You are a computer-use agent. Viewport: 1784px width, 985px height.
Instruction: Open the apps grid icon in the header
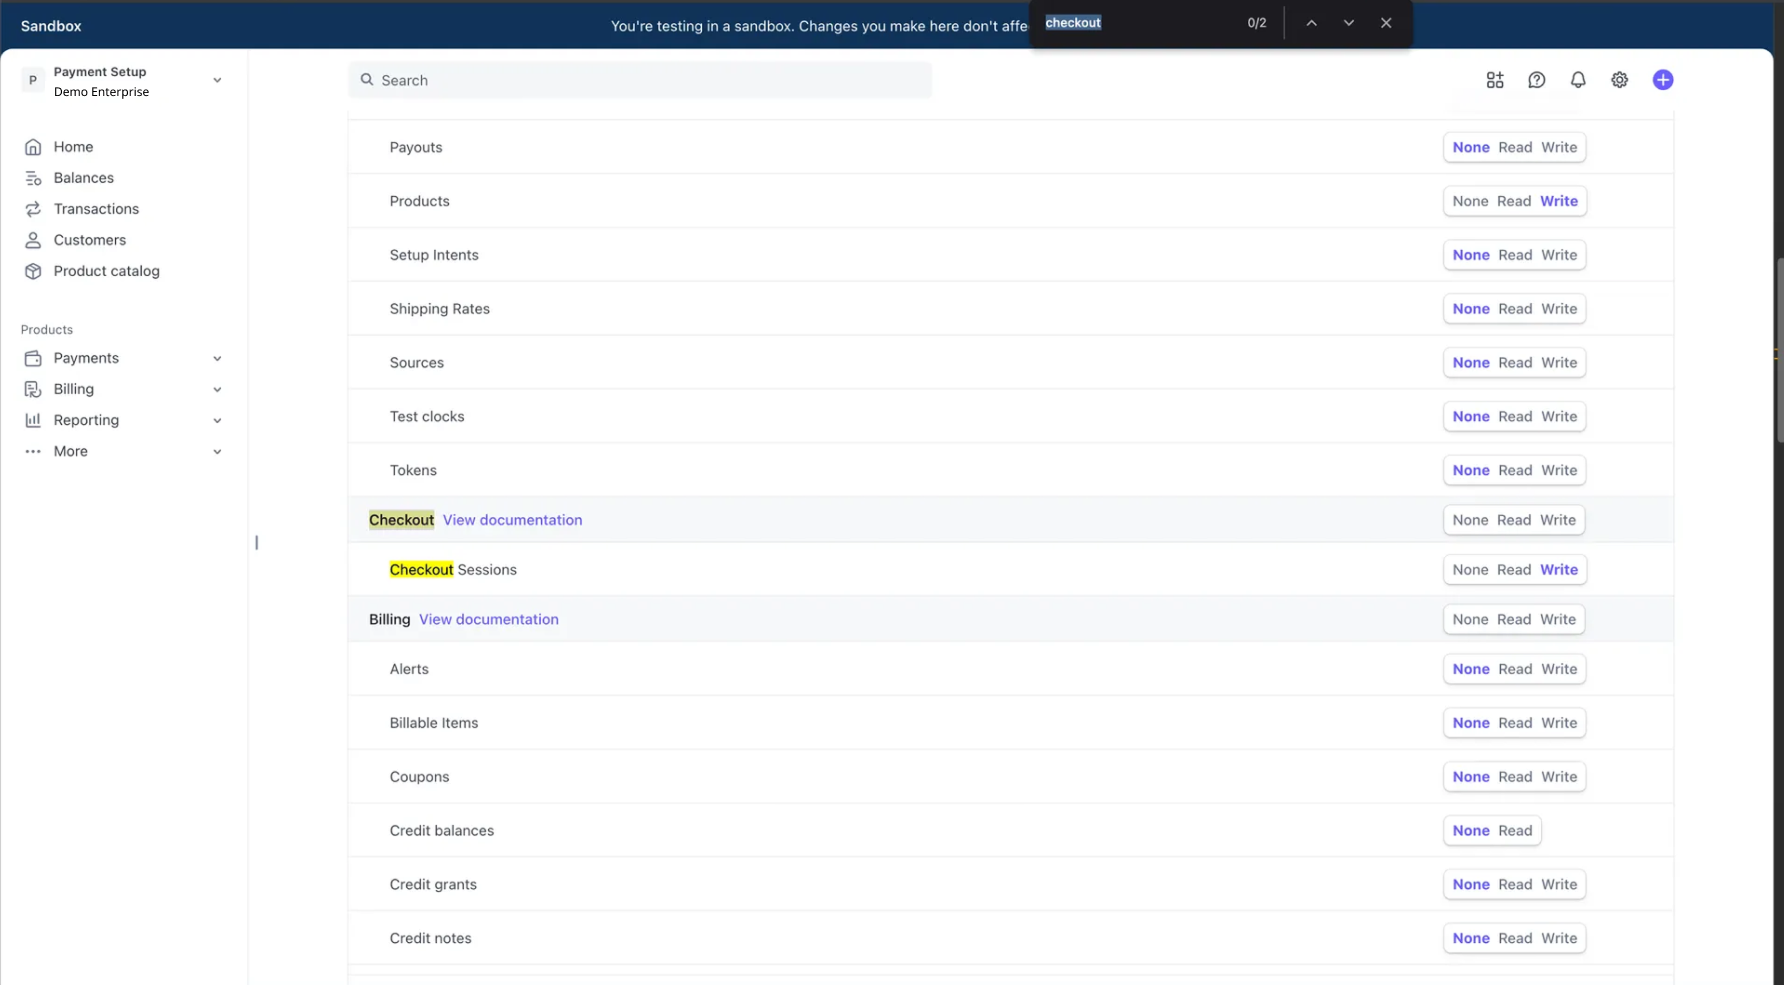[1495, 79]
